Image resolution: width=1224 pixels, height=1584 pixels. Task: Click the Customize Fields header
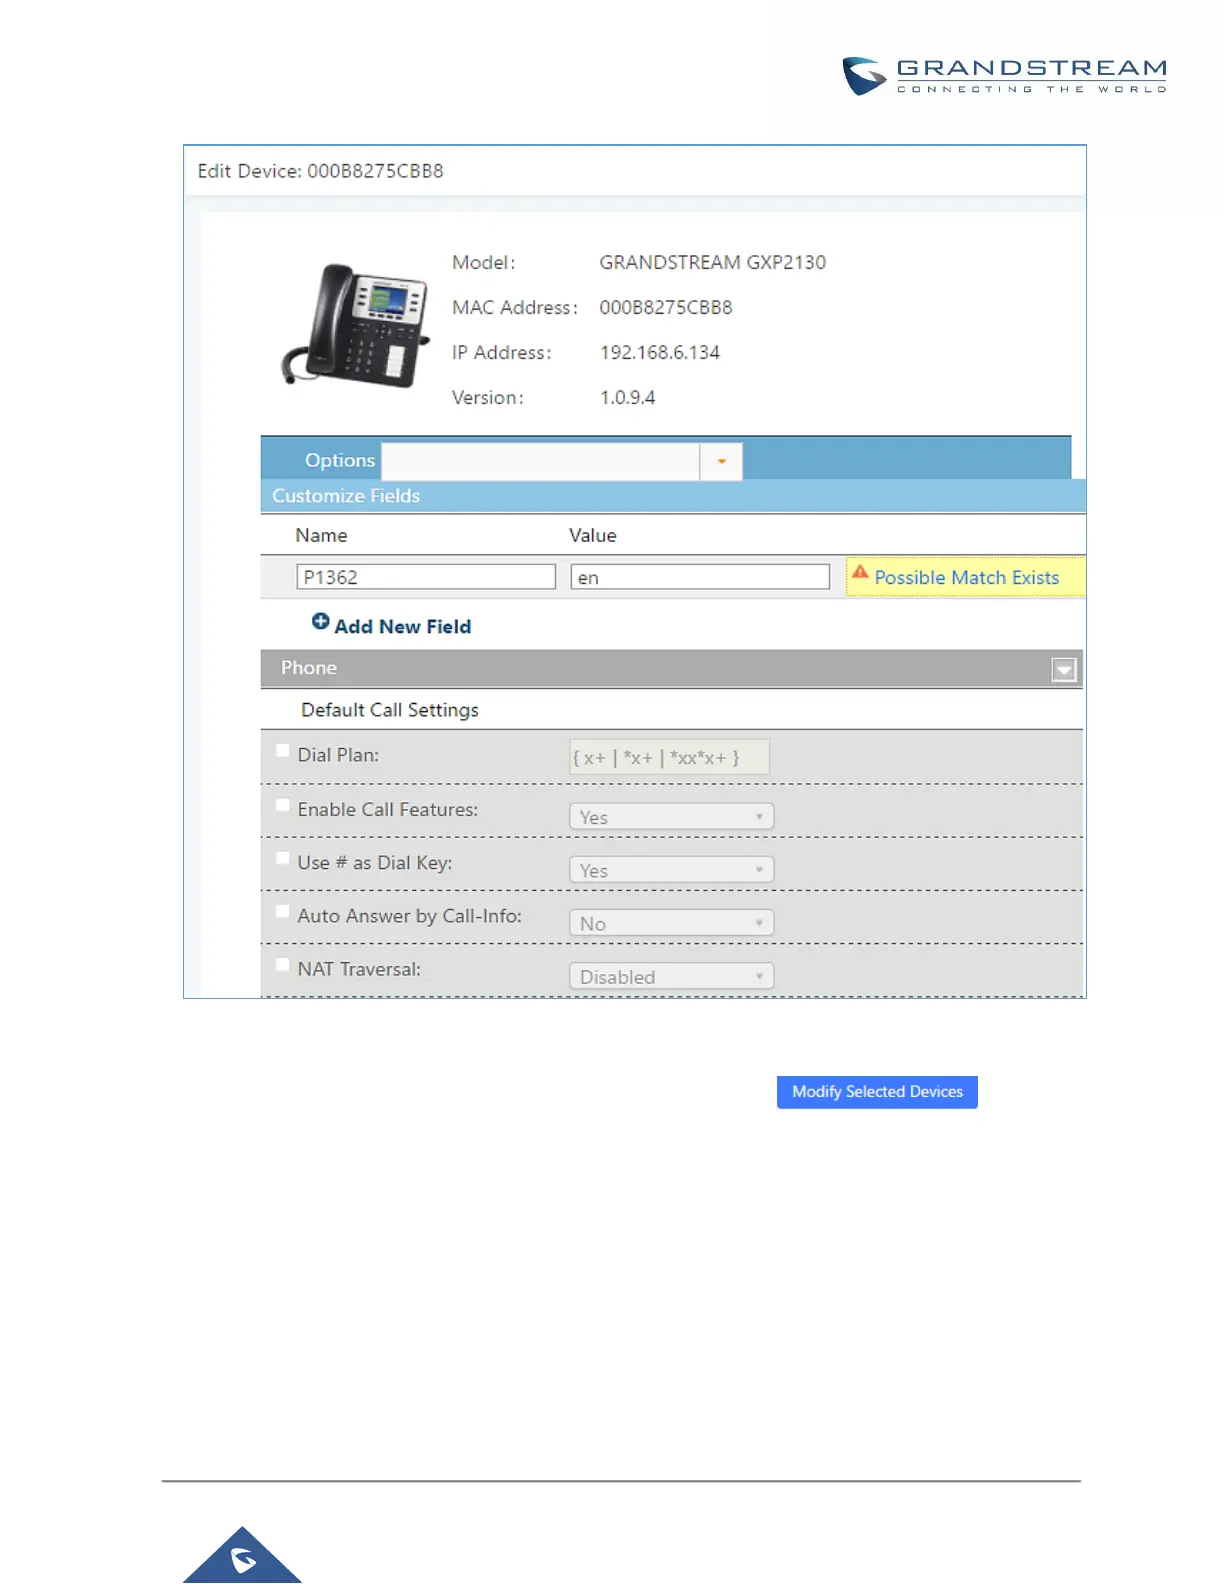(673, 496)
